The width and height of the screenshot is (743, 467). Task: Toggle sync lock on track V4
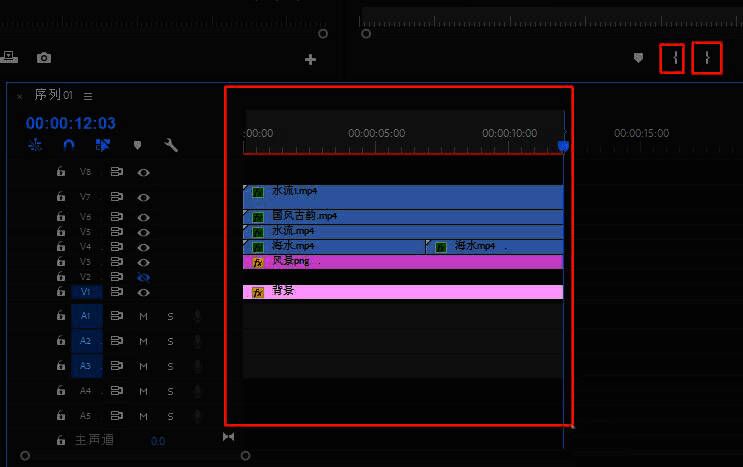click(x=117, y=246)
